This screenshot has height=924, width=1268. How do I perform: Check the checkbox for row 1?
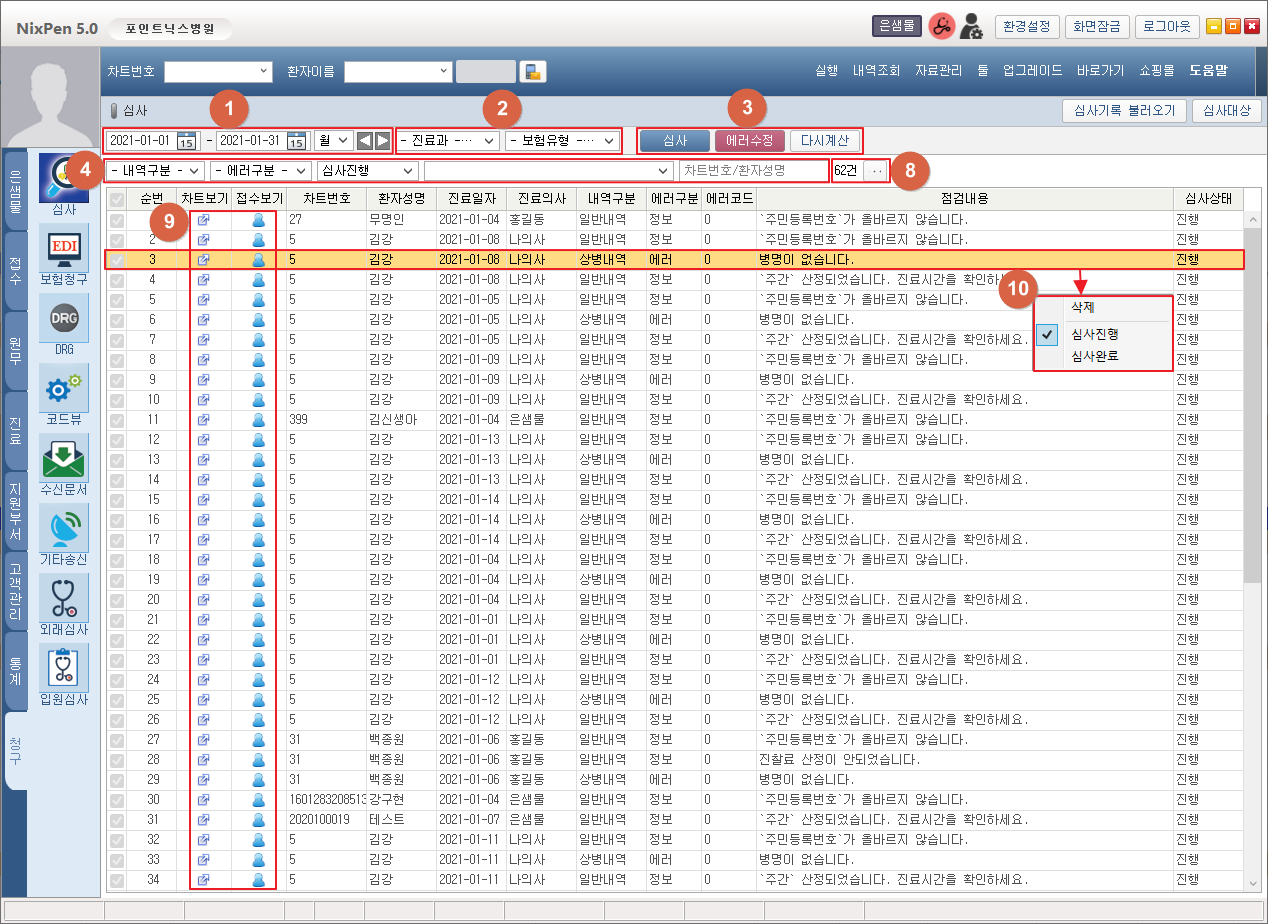(x=118, y=220)
